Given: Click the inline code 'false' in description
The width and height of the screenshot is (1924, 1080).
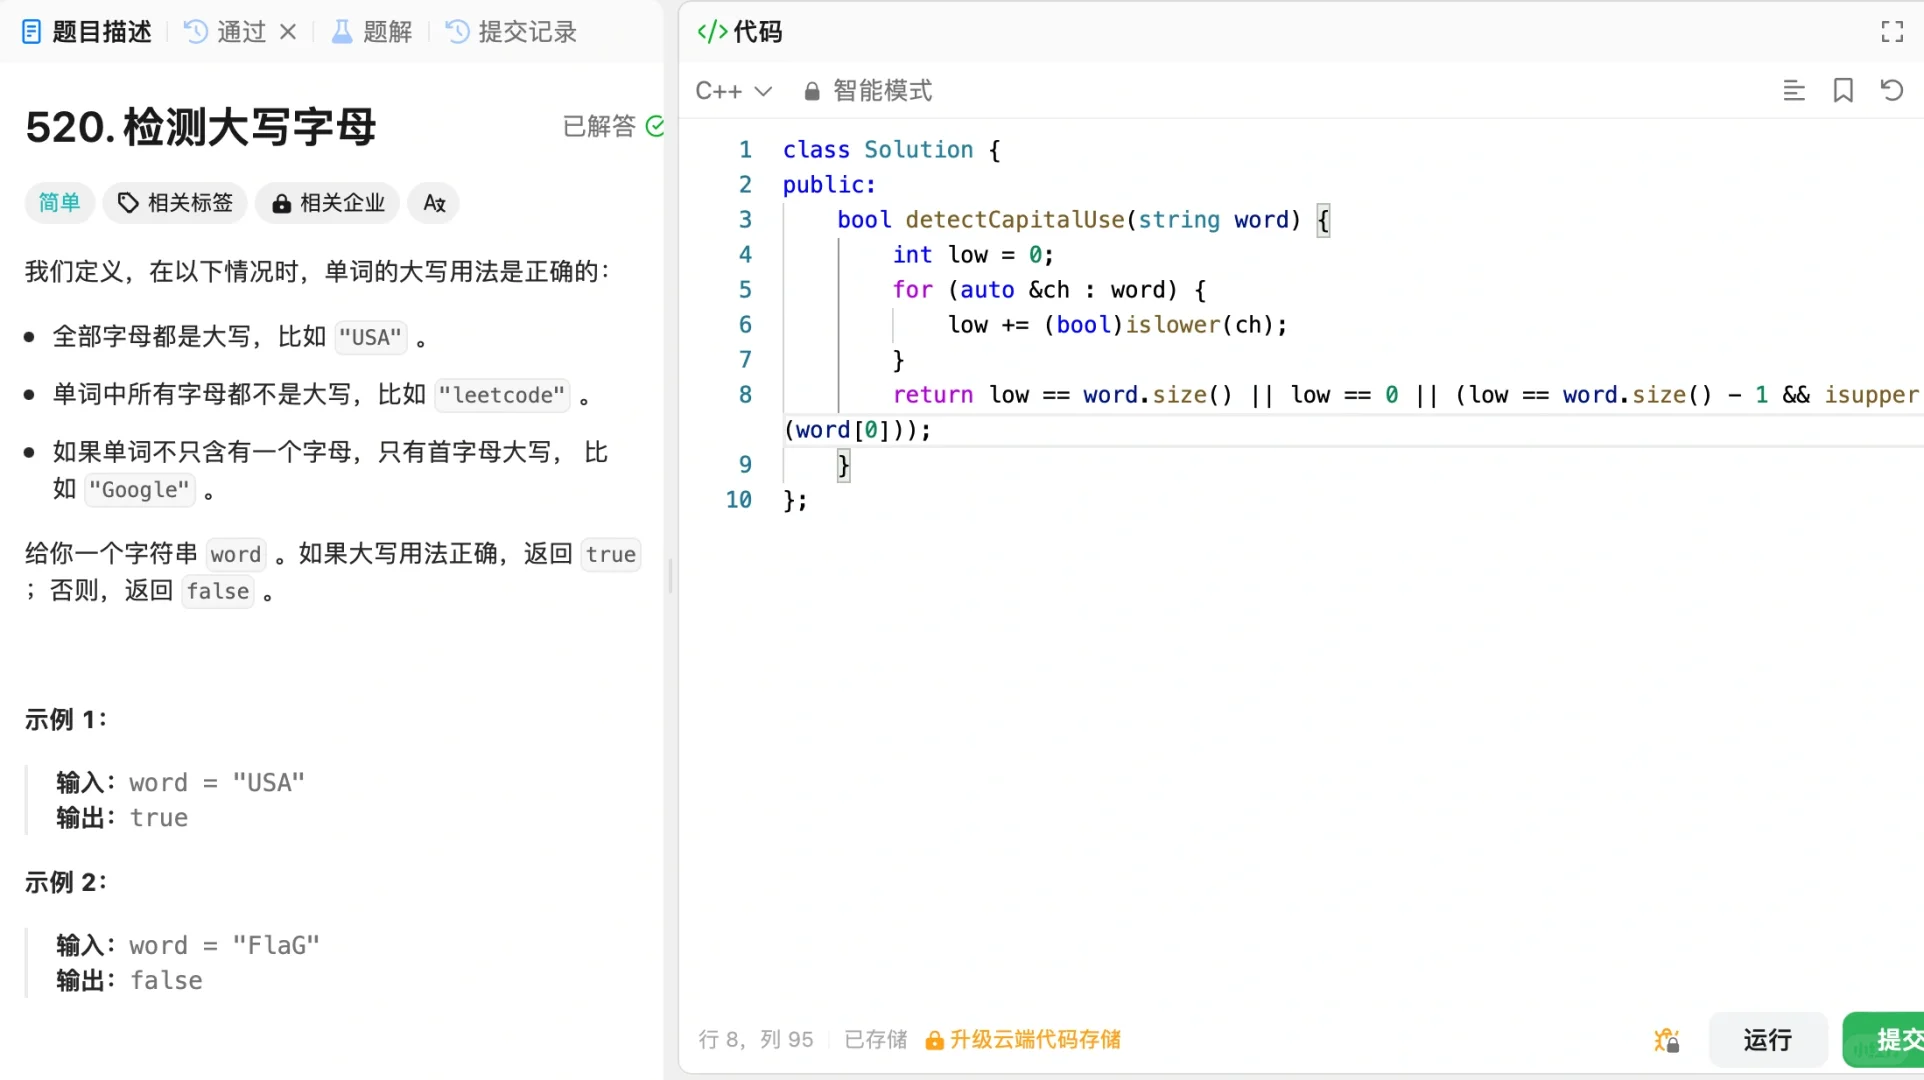Looking at the screenshot, I should [x=218, y=592].
